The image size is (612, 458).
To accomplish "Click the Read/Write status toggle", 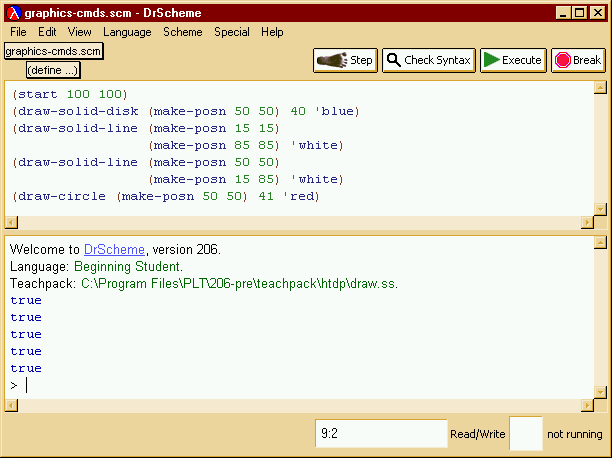I will coord(478,434).
